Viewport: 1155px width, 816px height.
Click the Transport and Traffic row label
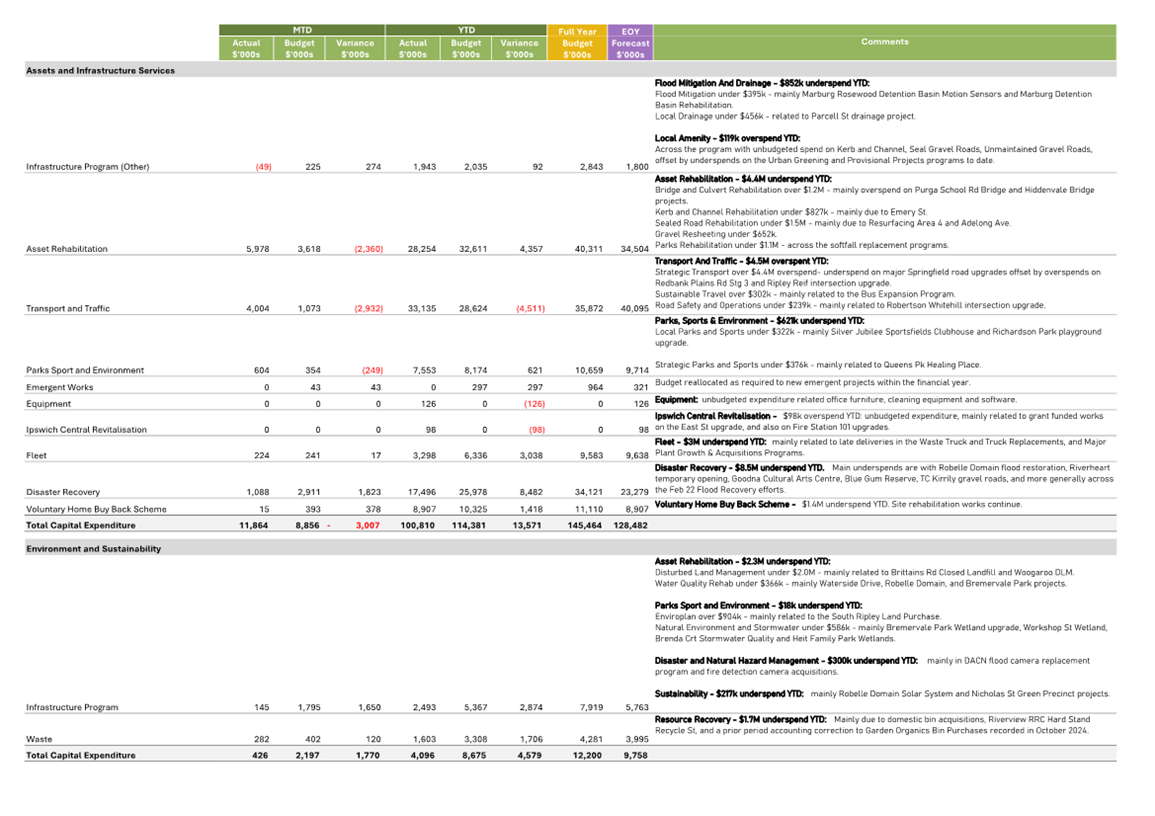pos(68,309)
